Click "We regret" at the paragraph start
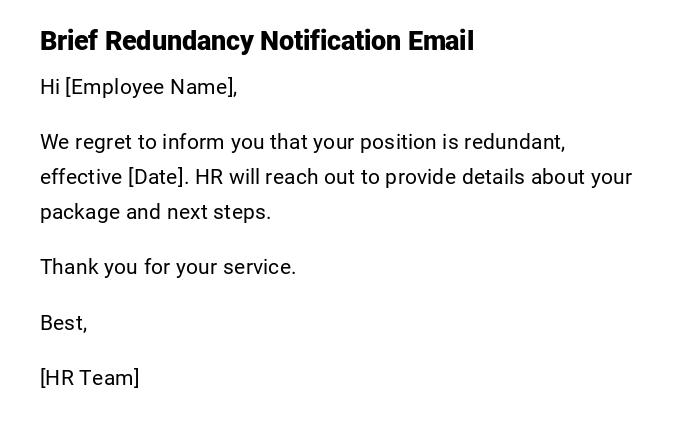 coord(86,142)
